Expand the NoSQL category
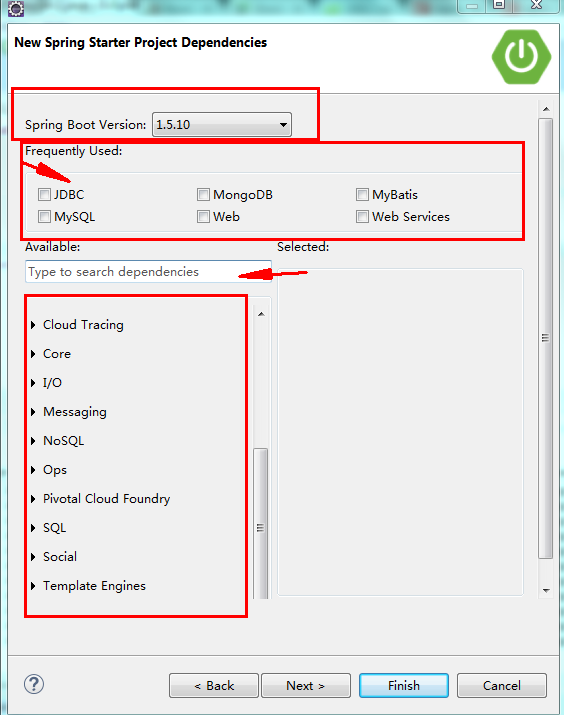564x715 pixels. pos(33,441)
